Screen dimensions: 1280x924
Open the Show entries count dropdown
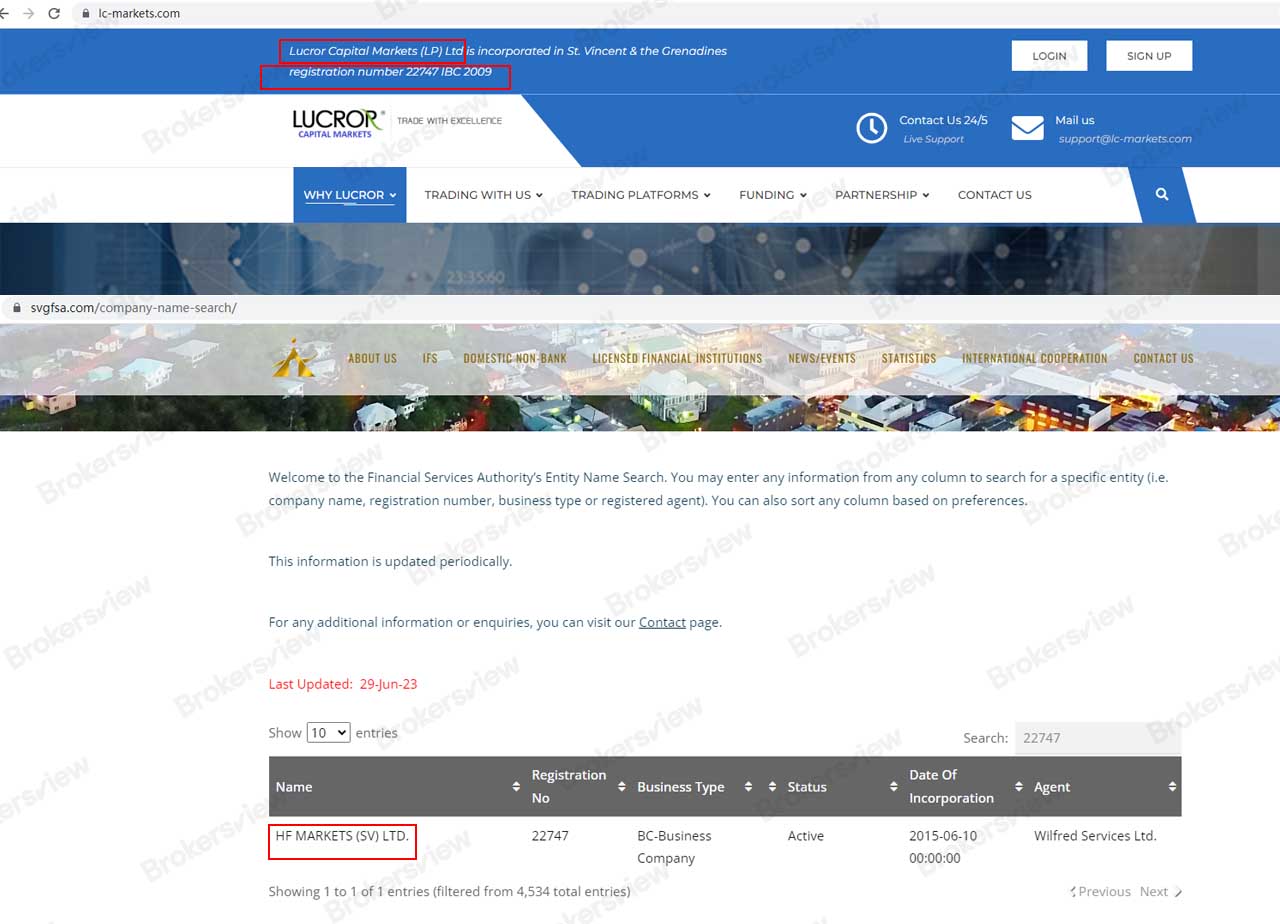coord(328,733)
